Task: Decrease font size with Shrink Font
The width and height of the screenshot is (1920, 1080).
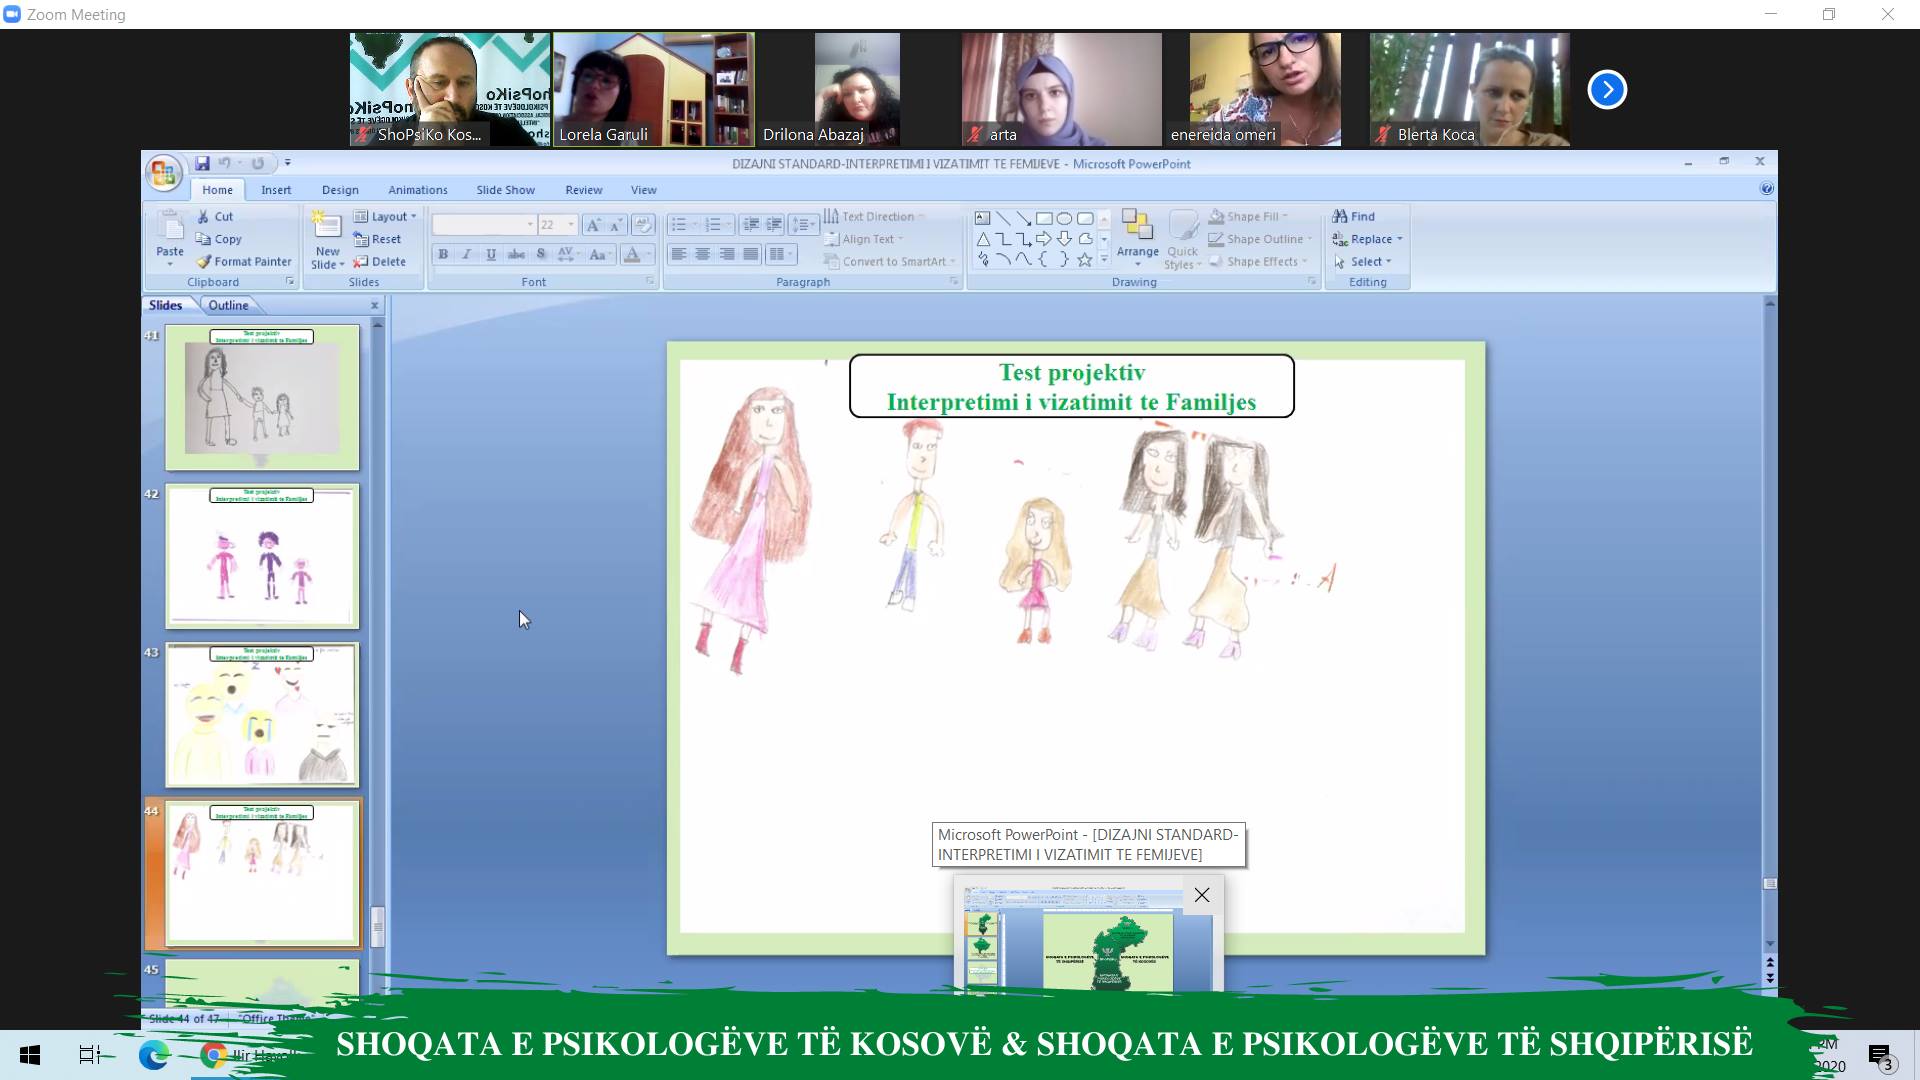Action: coord(616,224)
